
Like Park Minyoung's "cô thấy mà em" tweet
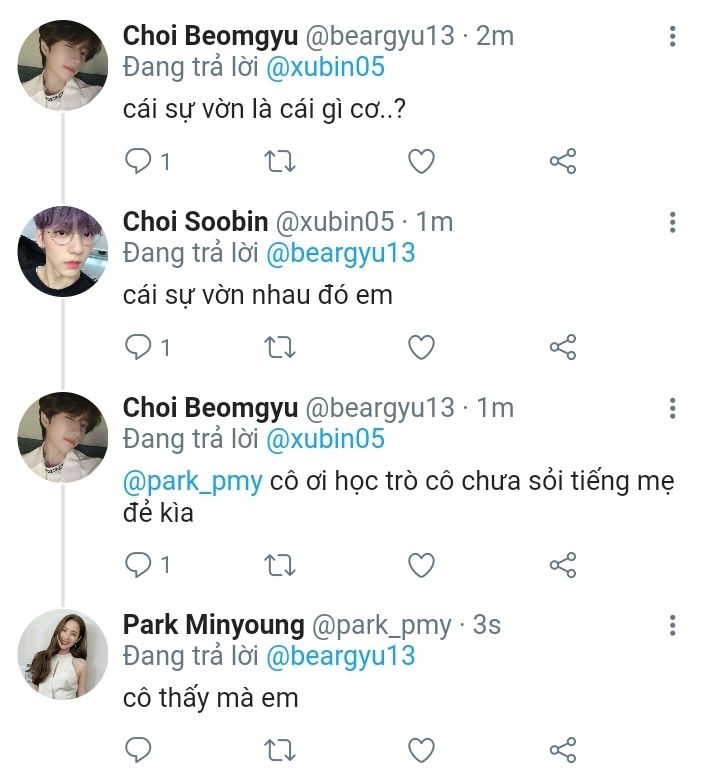(422, 750)
